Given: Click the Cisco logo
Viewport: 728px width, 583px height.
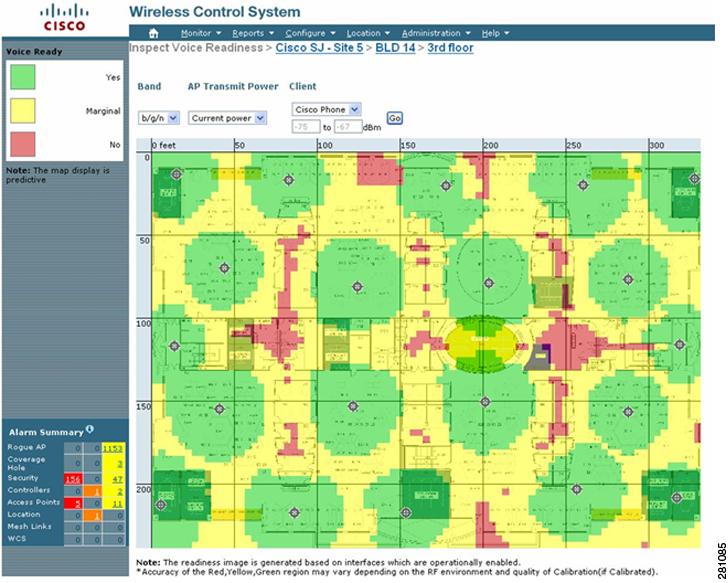Looking at the screenshot, I should [x=64, y=17].
